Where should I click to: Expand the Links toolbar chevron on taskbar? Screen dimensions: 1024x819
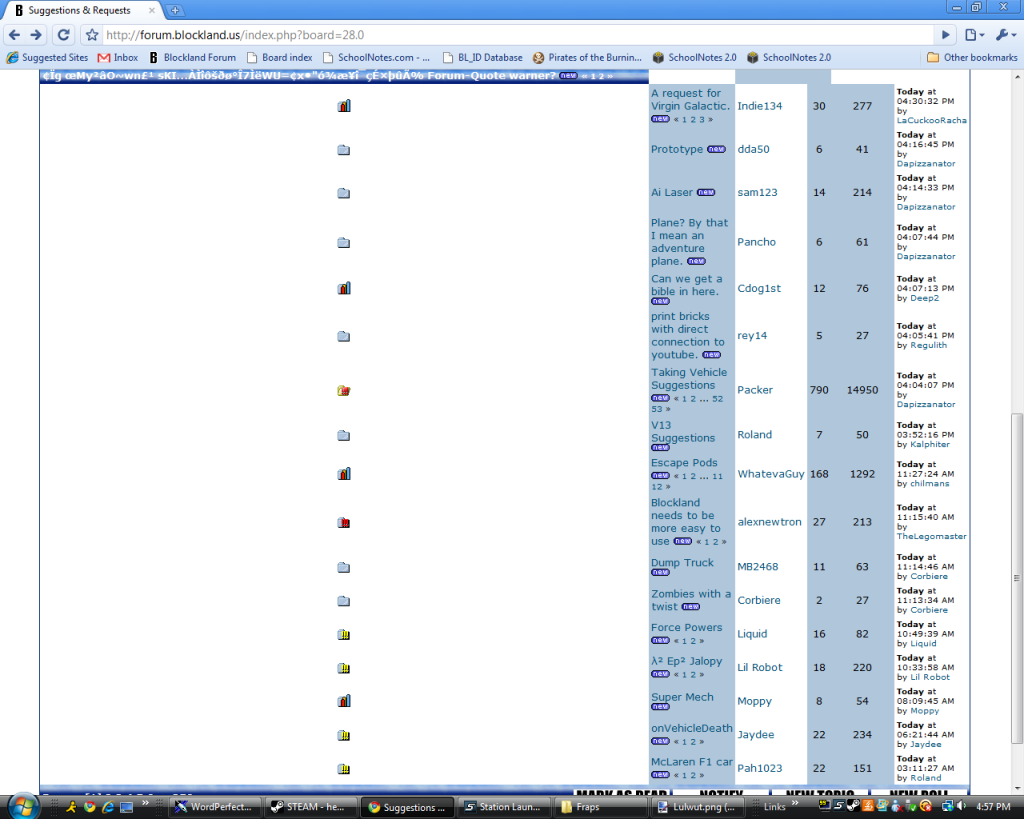795,803
